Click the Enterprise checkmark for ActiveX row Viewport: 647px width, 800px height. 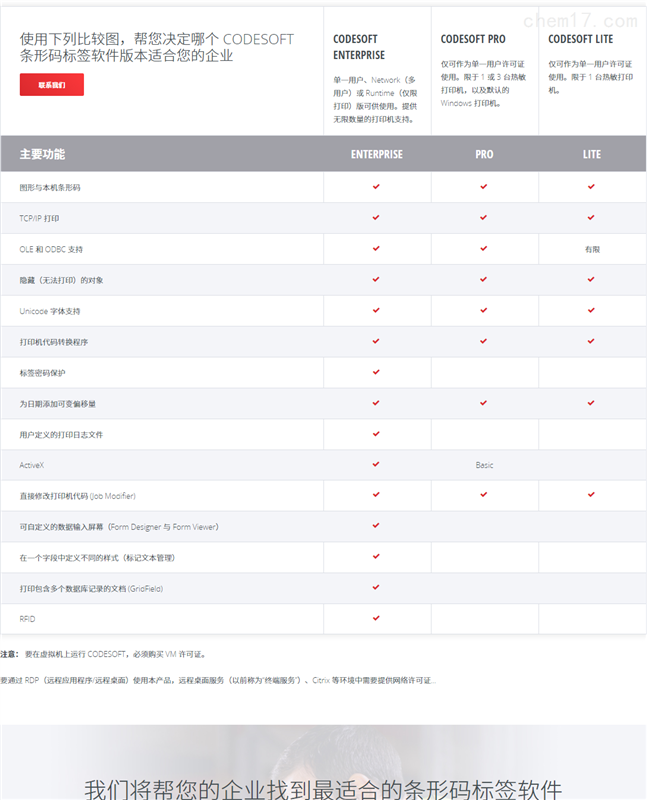(x=377, y=464)
